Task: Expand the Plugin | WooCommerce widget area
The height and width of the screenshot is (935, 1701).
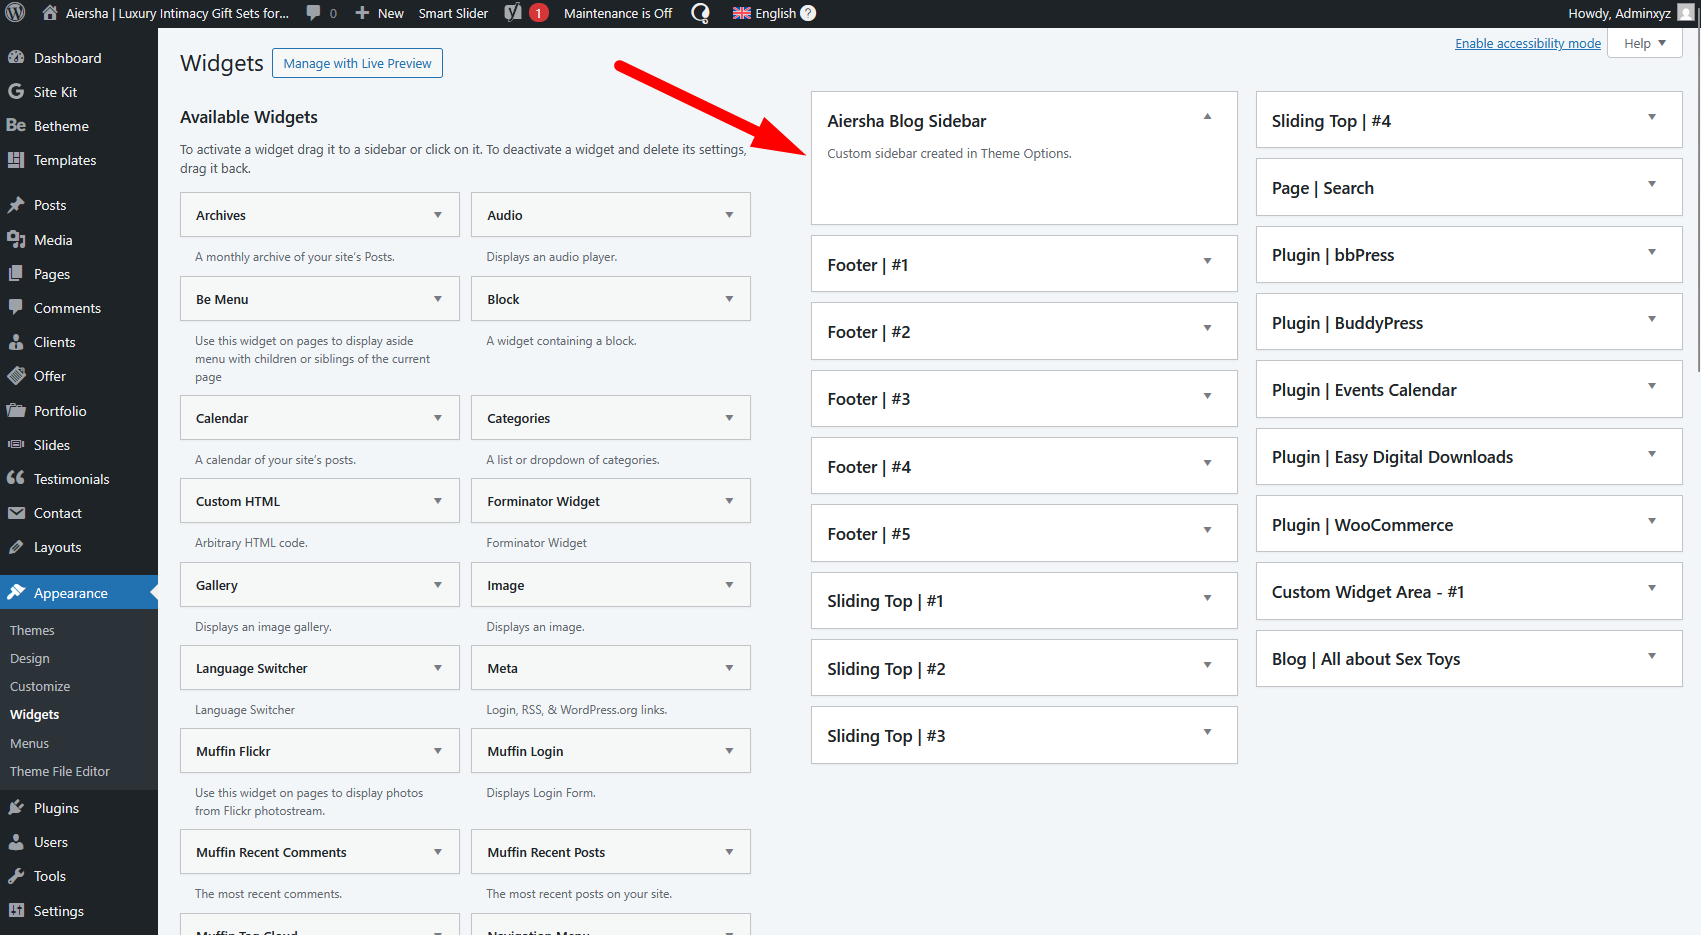Action: click(x=1651, y=522)
